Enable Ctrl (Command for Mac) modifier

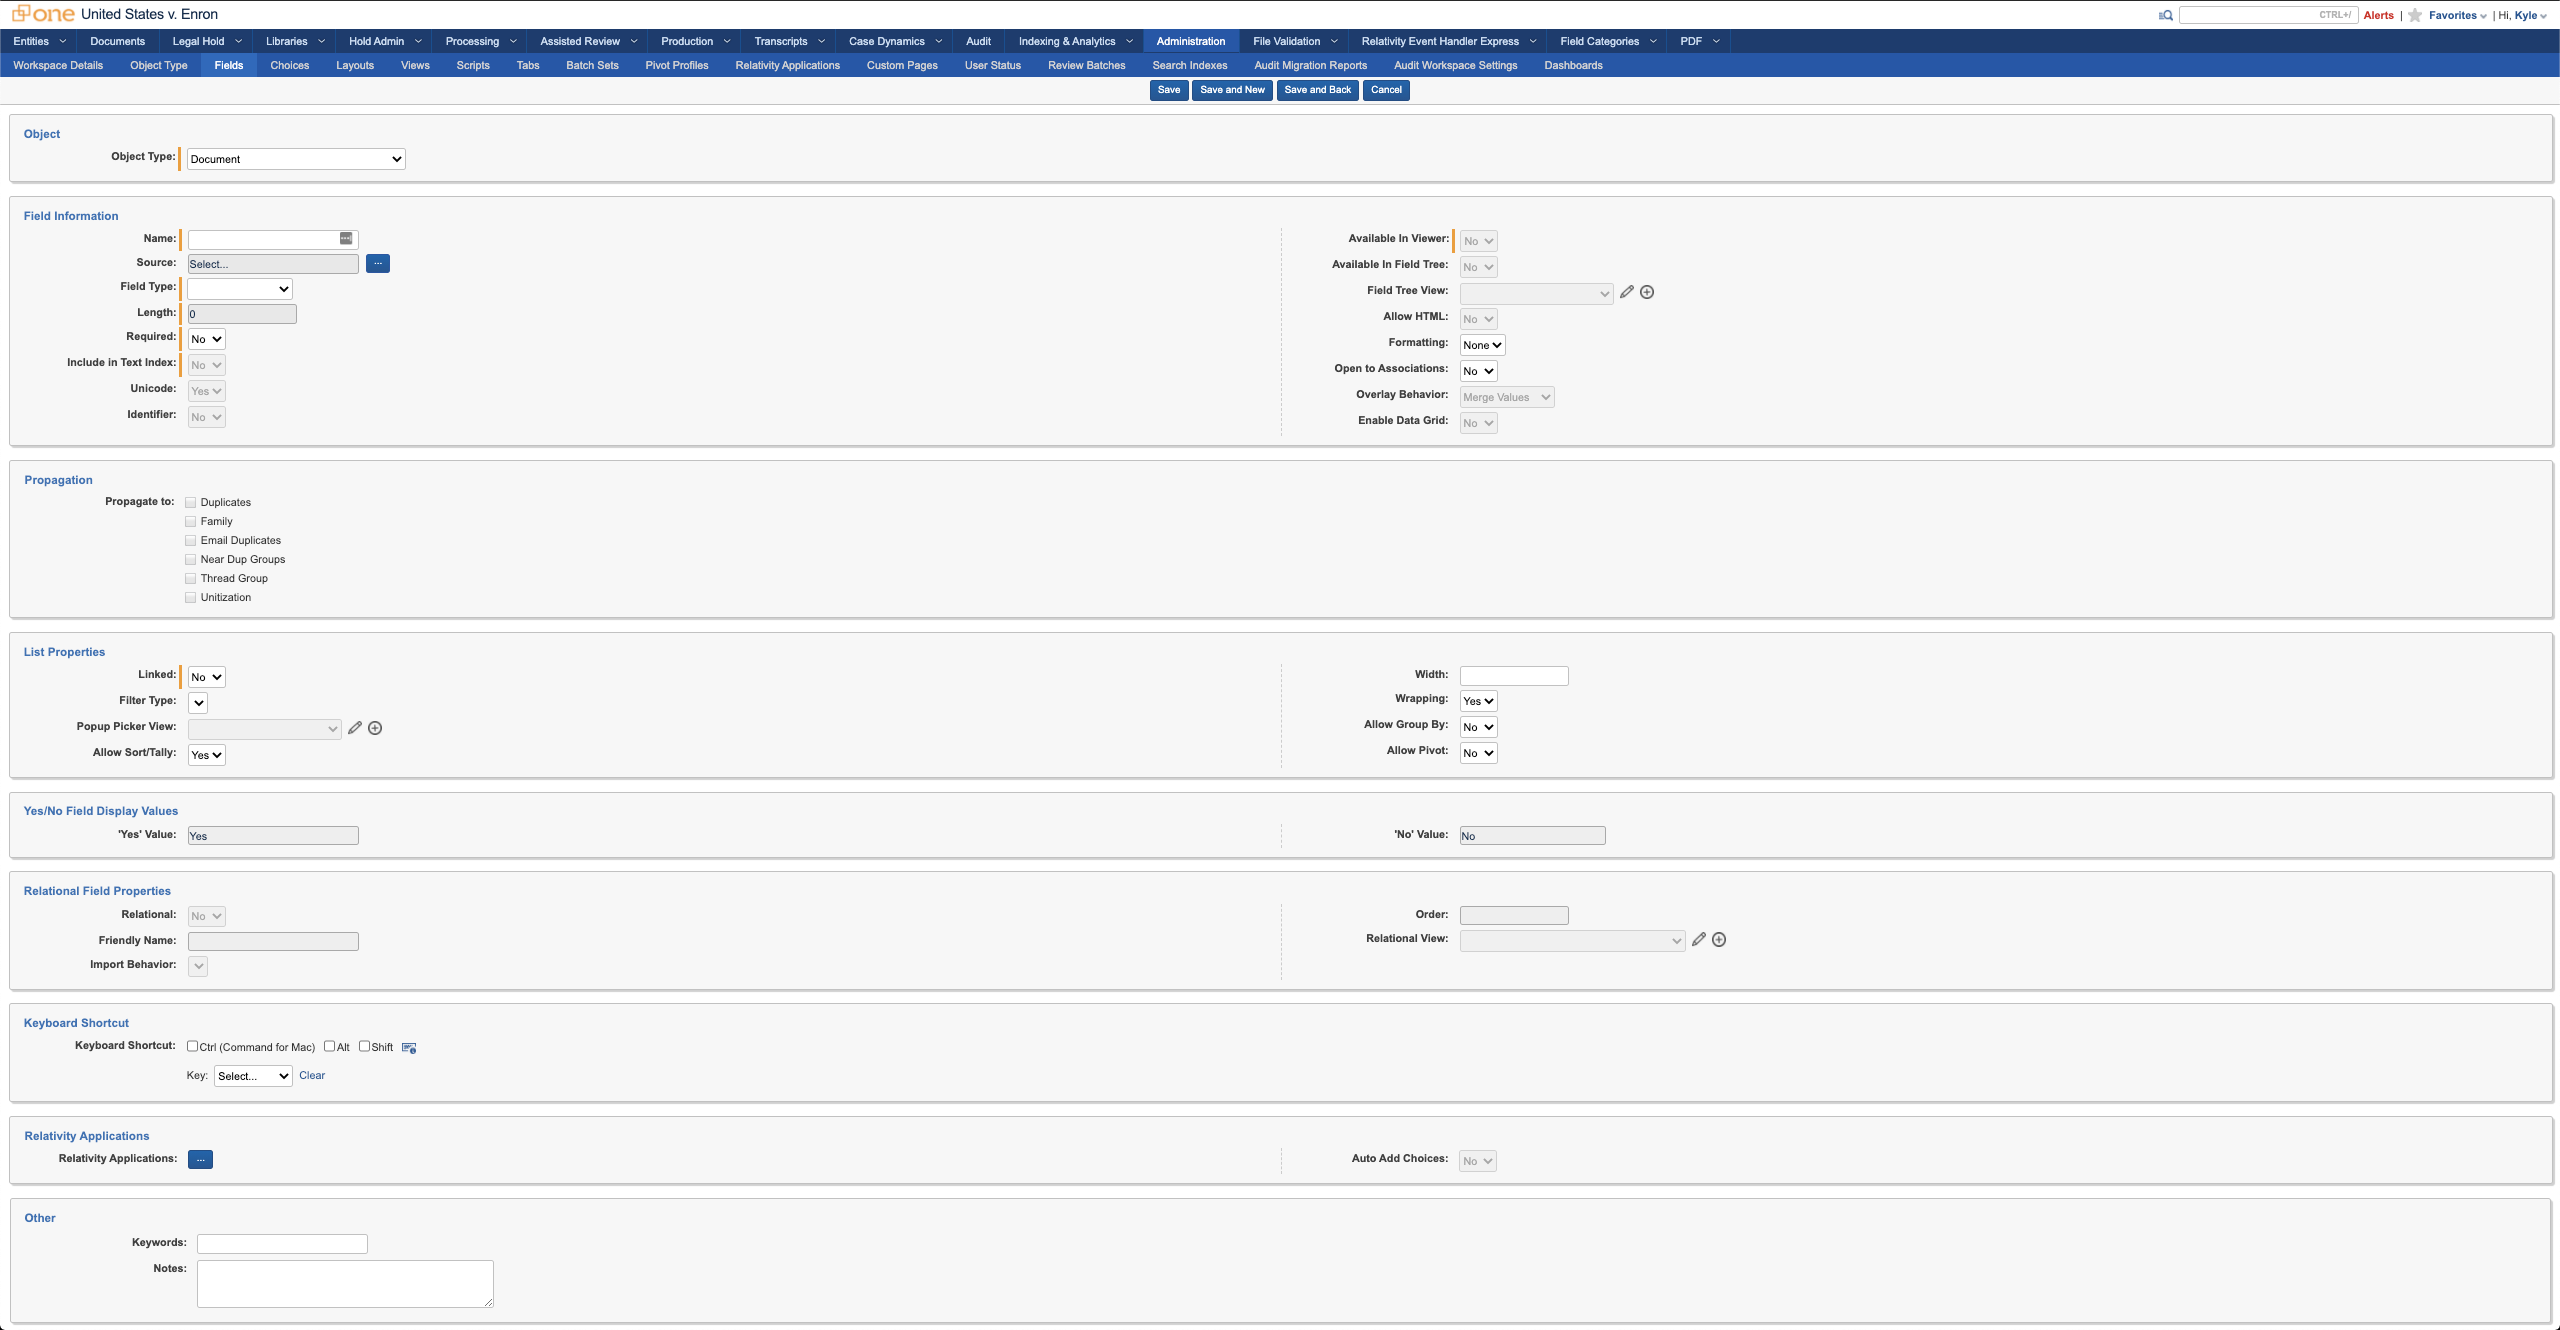[x=193, y=1047]
